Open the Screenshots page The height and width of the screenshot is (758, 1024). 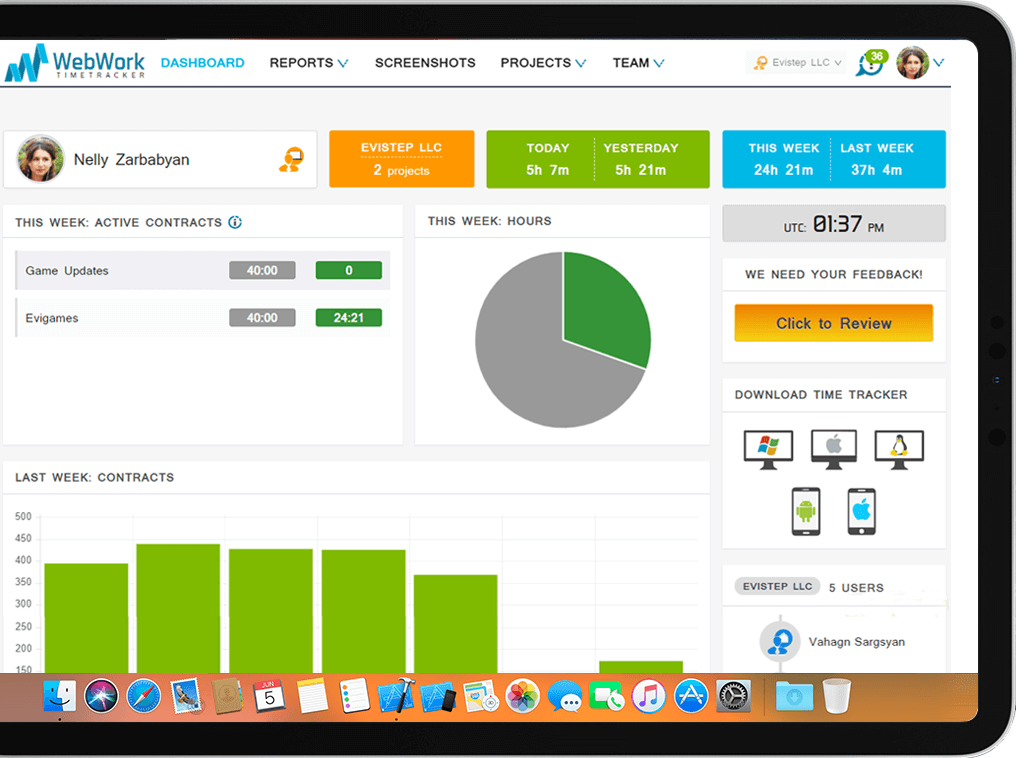tap(425, 63)
